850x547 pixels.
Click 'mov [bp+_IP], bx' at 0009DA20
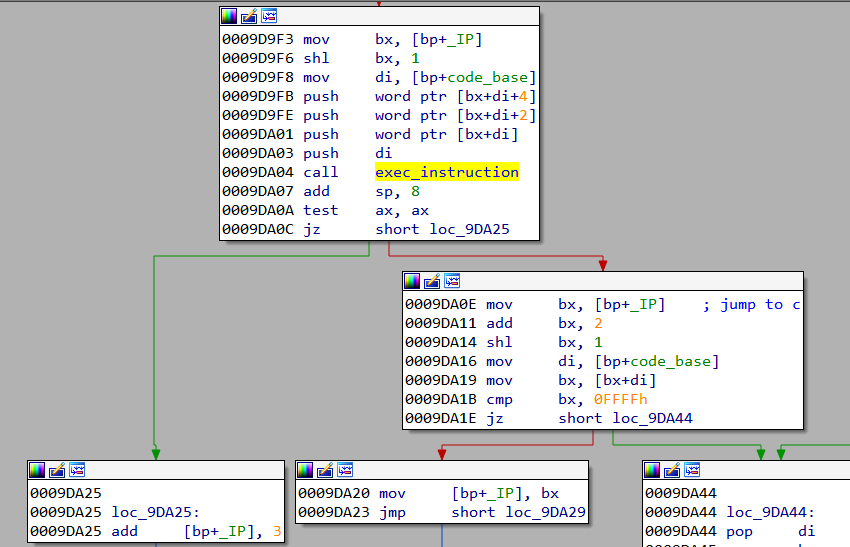point(468,493)
